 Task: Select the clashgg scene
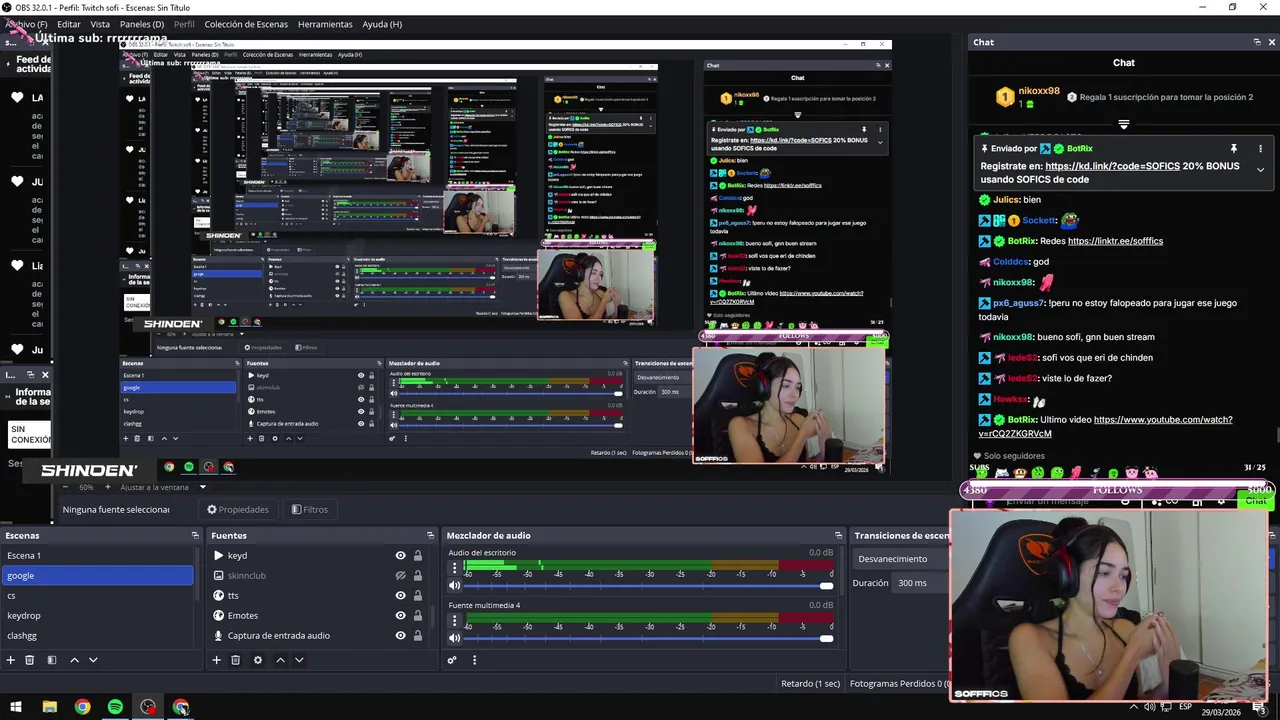[98, 636]
